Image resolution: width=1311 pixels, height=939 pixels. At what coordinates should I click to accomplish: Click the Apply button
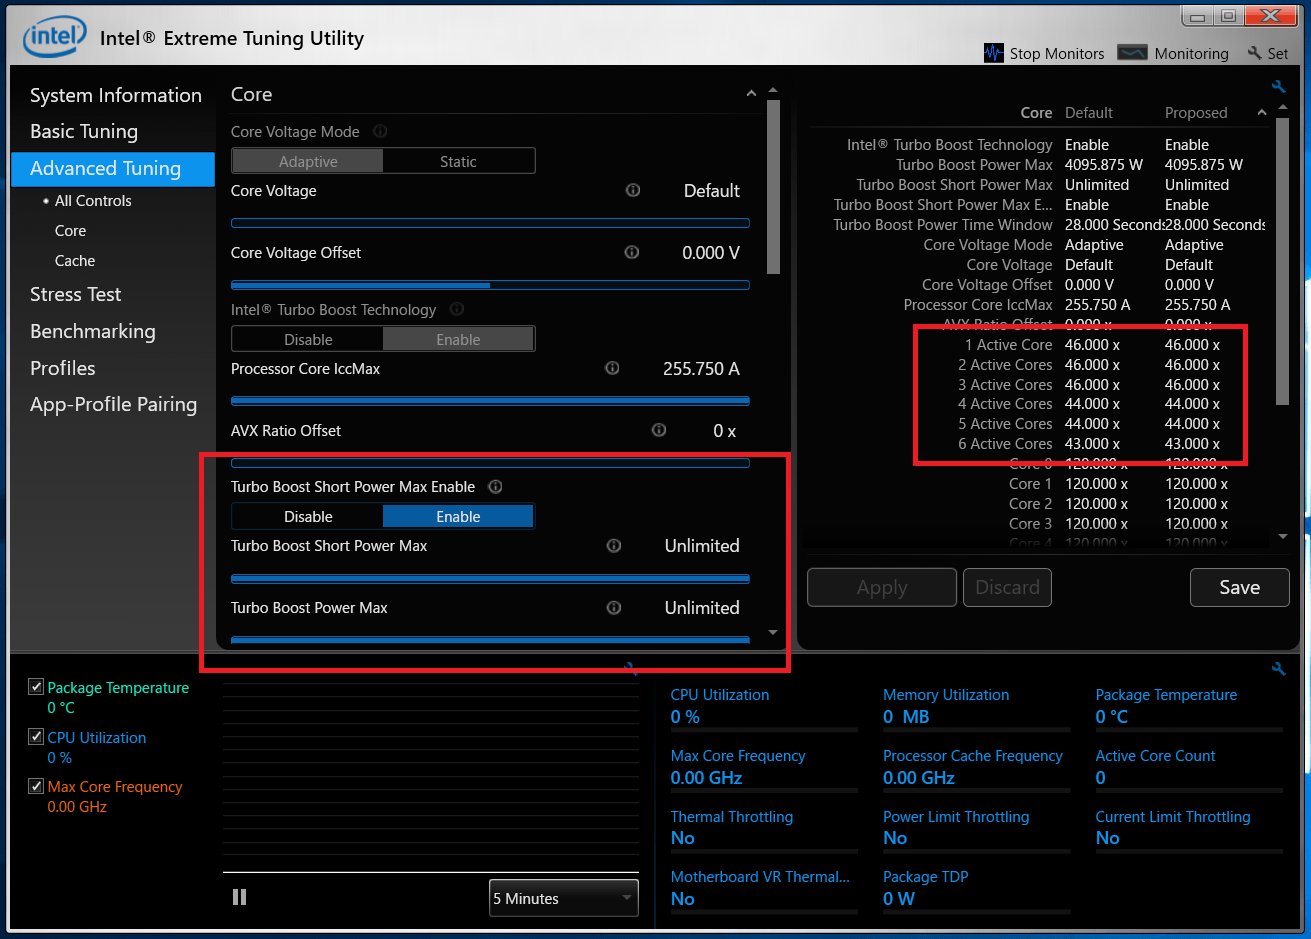click(882, 587)
